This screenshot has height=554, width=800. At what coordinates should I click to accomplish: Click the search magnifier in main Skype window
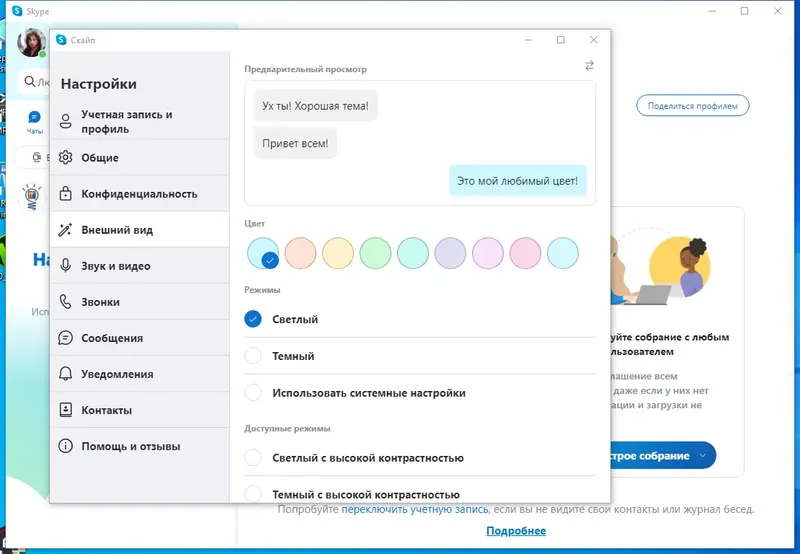[x=30, y=81]
